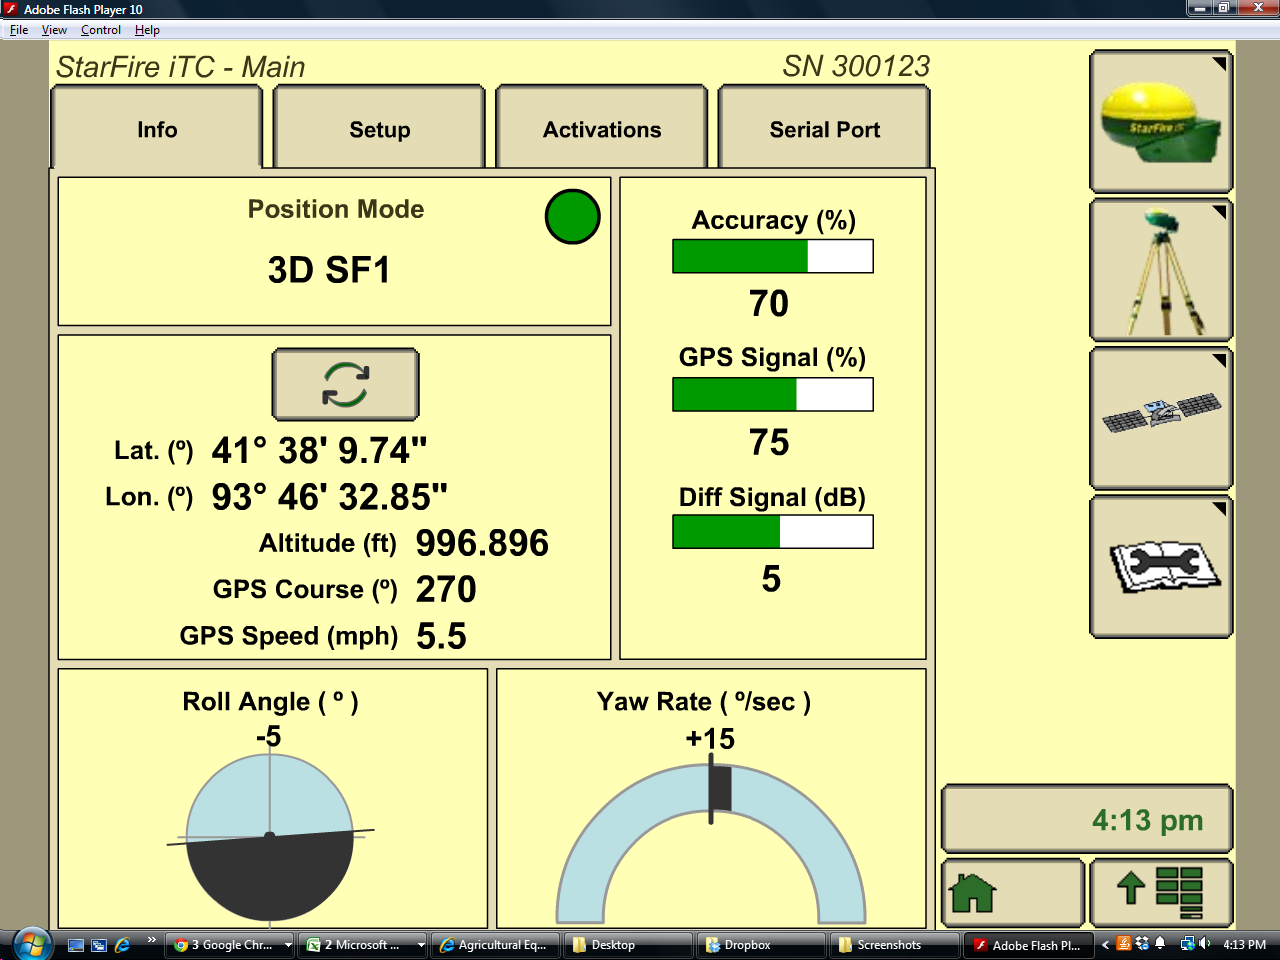Viewport: 1280px width, 960px height.
Task: Click the StarFire iTC - Main title
Action: [181, 67]
